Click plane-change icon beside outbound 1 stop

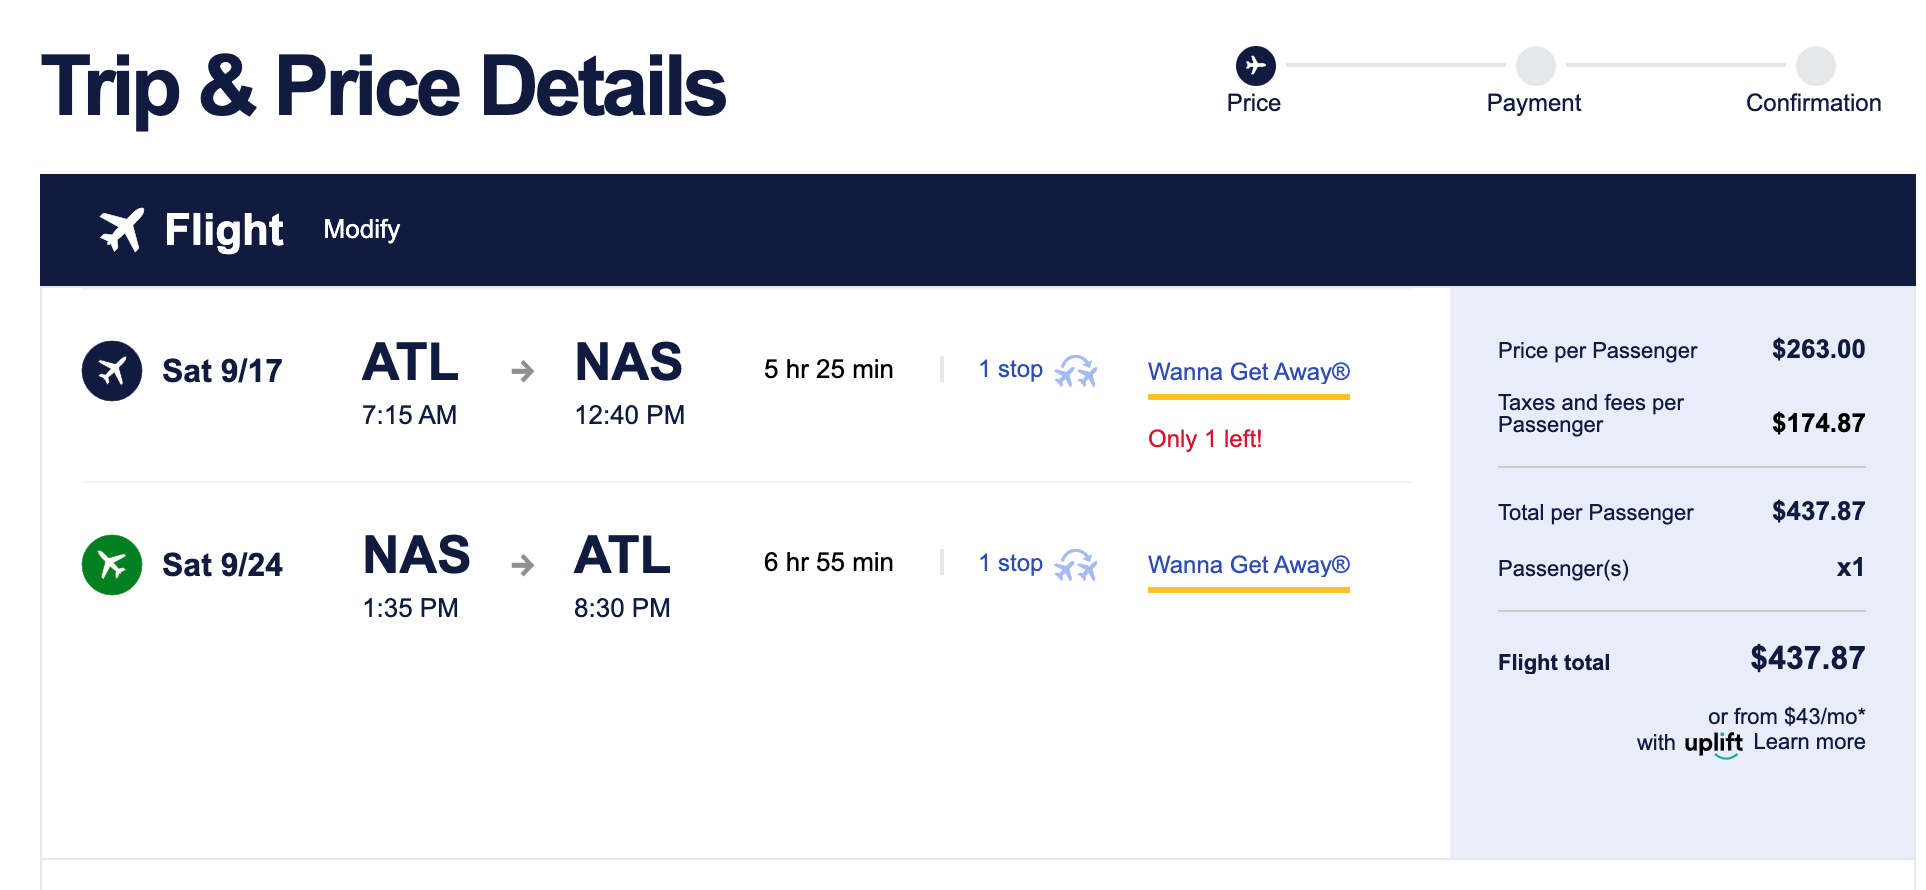point(1076,371)
